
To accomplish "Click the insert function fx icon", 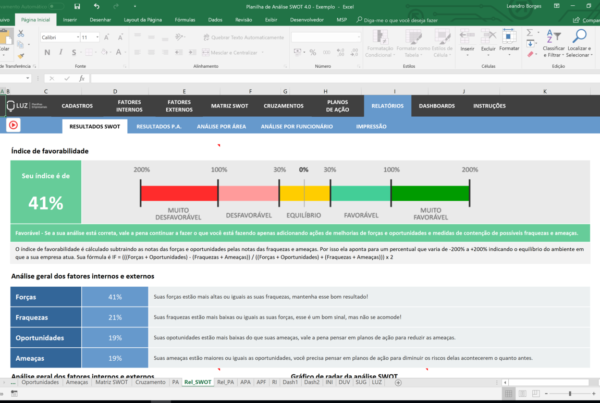I will pos(82,78).
